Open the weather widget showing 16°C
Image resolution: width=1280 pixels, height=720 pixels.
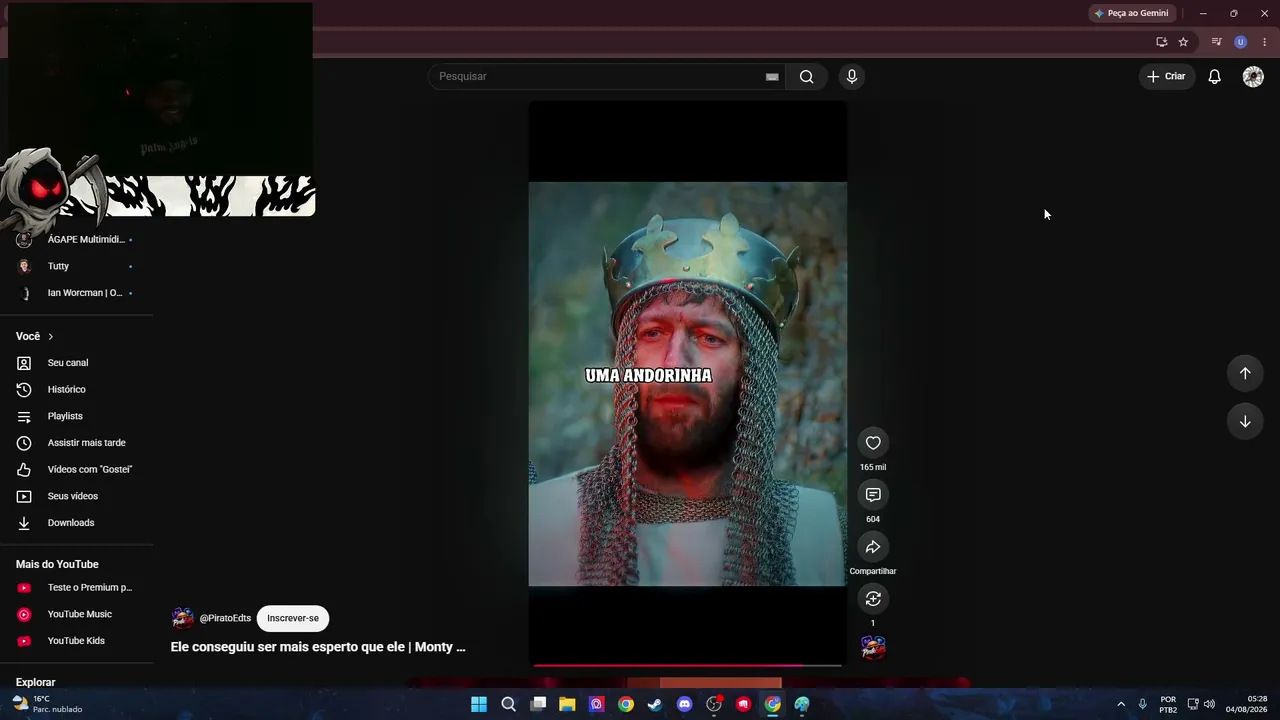point(47,704)
